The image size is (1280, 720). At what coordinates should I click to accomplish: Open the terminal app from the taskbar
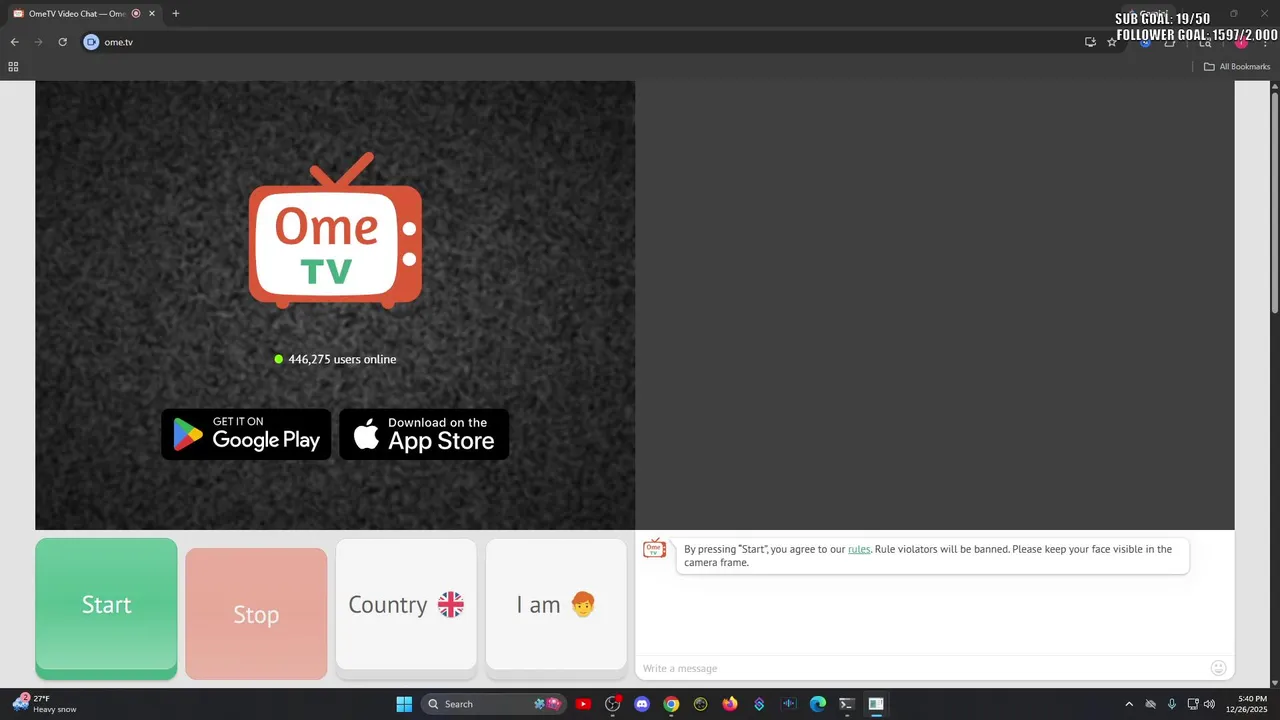click(846, 704)
